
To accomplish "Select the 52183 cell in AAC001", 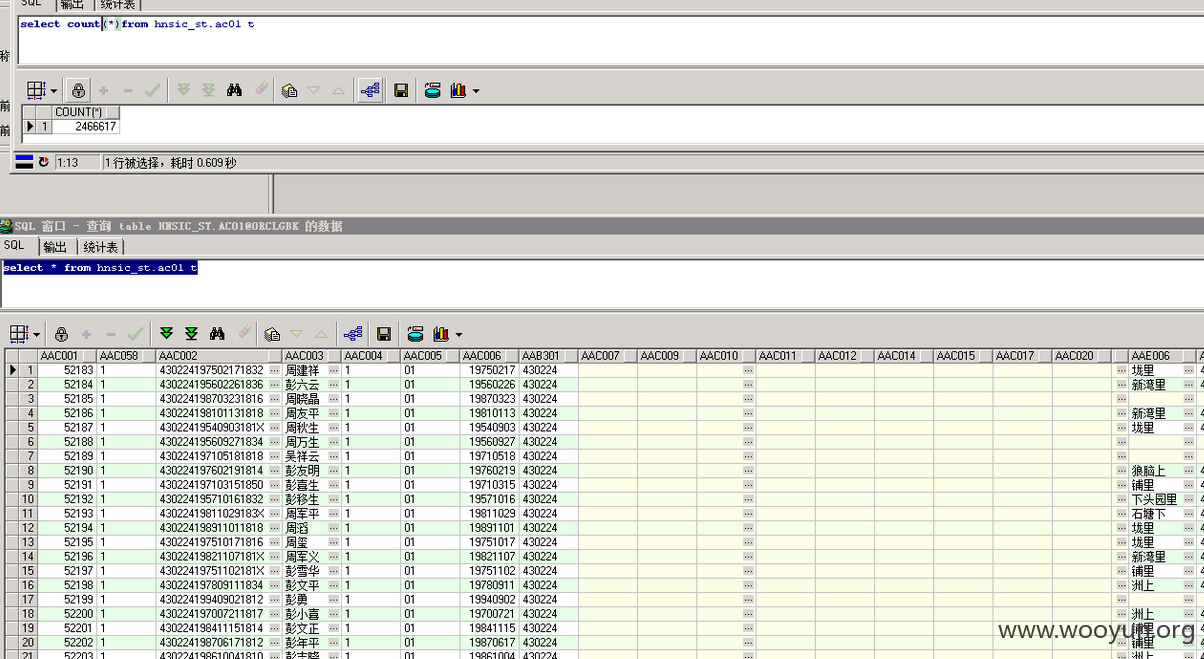I will [67, 370].
